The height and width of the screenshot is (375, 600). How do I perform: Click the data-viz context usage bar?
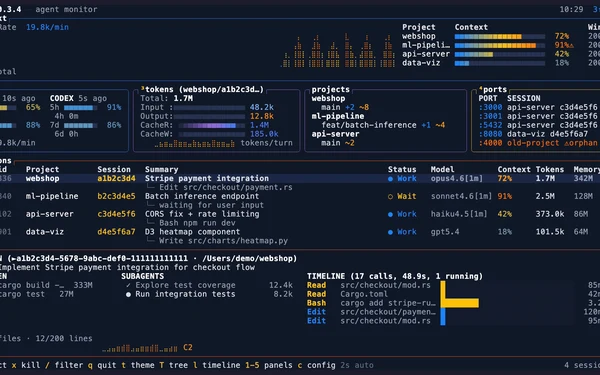500,63
